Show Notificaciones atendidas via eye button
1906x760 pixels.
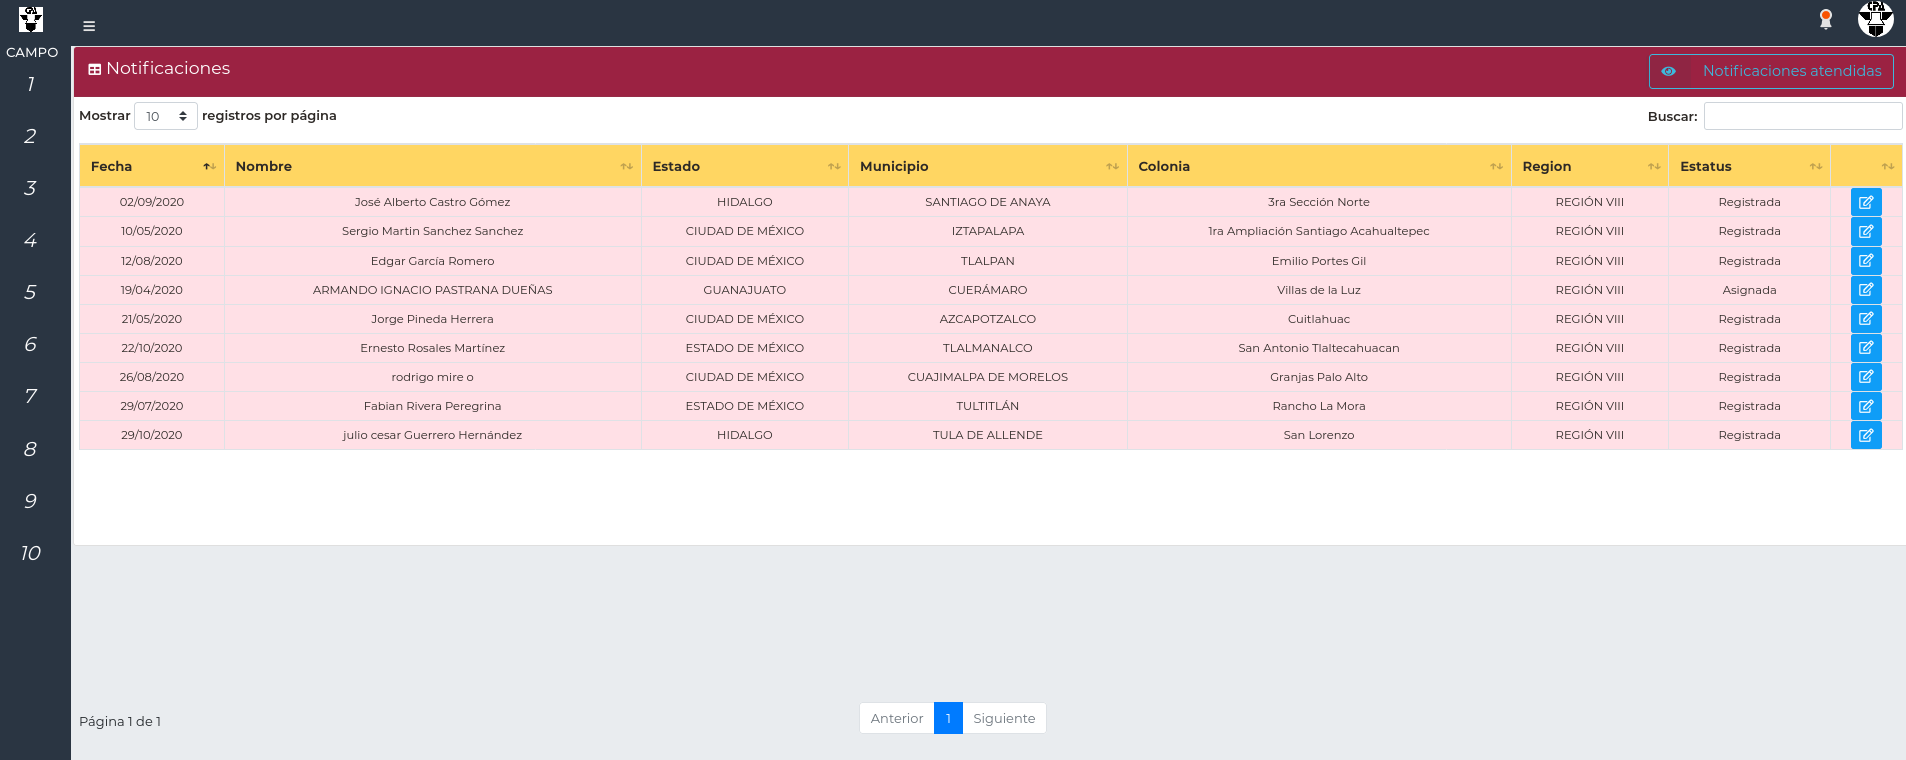pos(1771,71)
